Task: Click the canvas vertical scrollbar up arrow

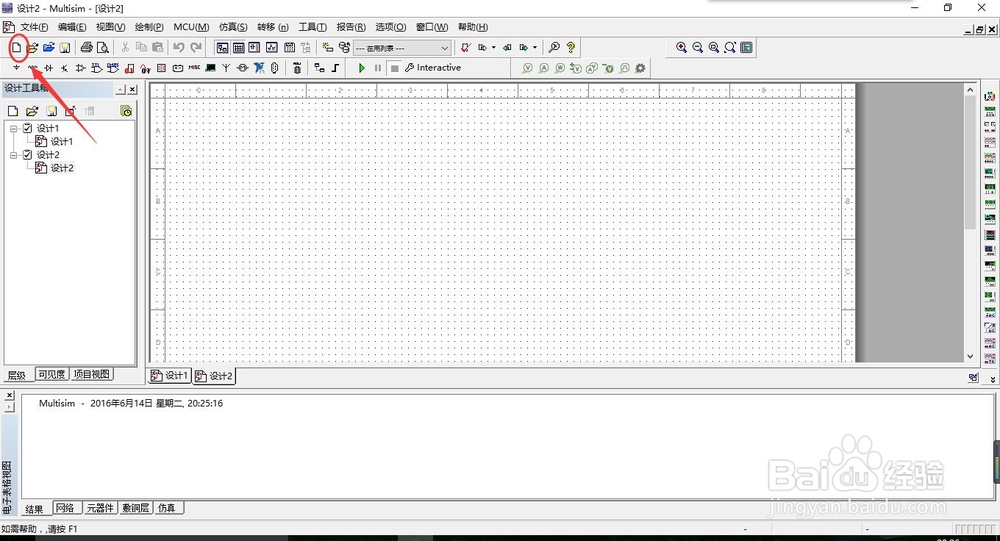Action: [970, 90]
